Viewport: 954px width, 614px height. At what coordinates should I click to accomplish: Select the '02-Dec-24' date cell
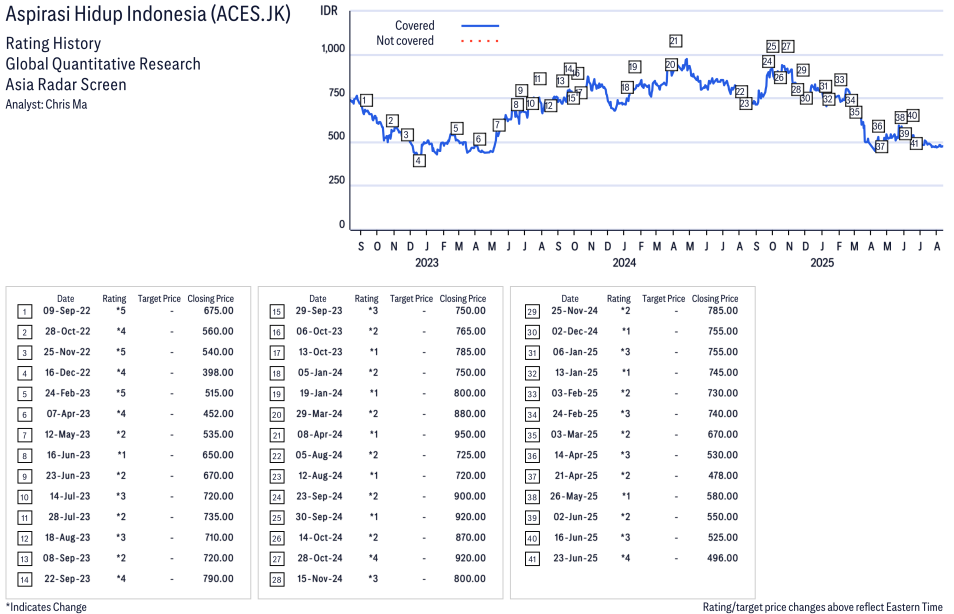point(574,332)
